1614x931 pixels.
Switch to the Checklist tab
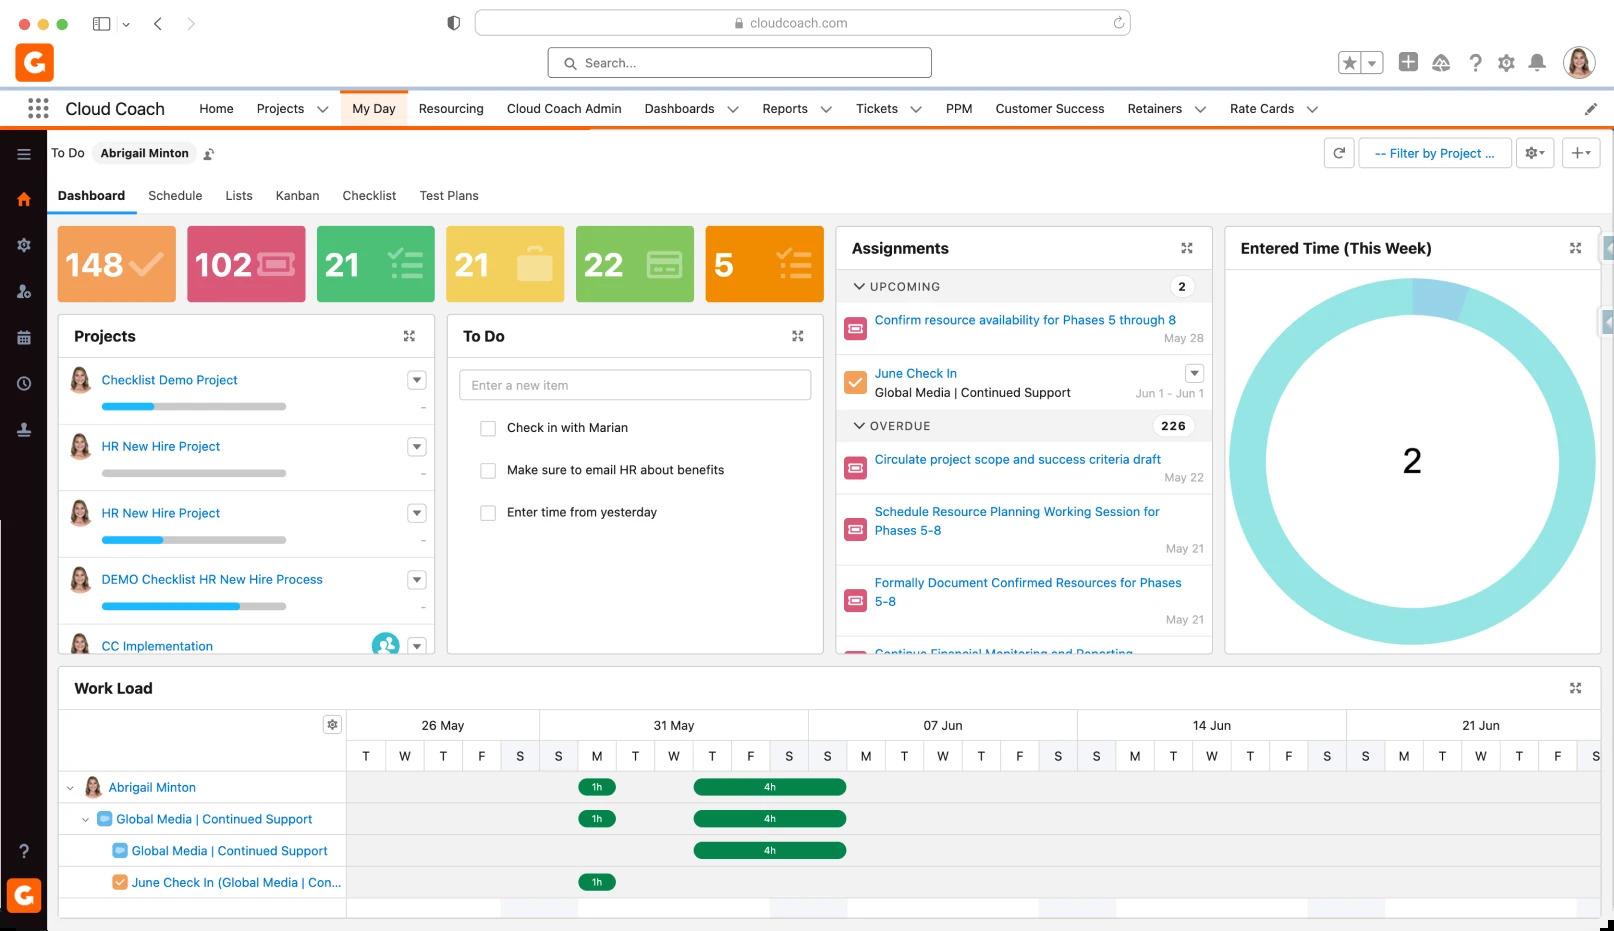coord(369,196)
